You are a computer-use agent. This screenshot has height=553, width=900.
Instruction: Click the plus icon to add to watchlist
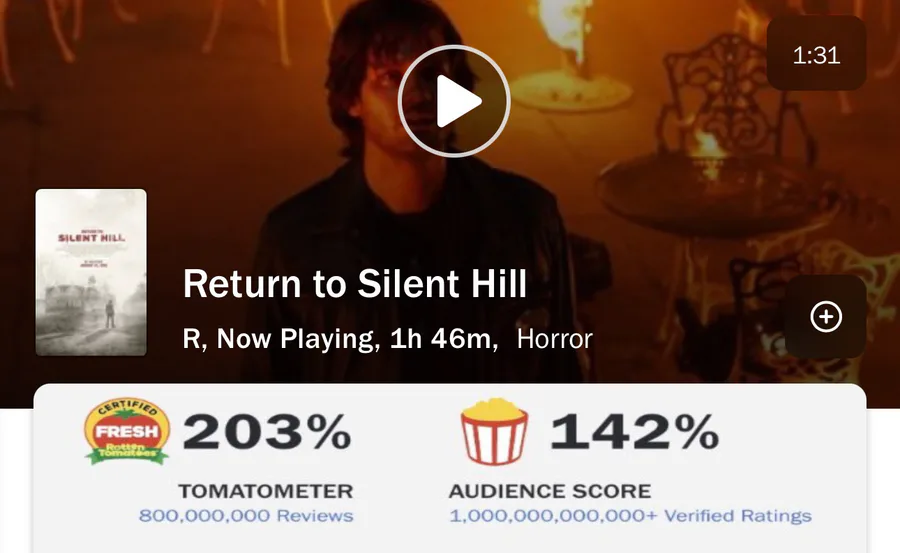point(825,317)
